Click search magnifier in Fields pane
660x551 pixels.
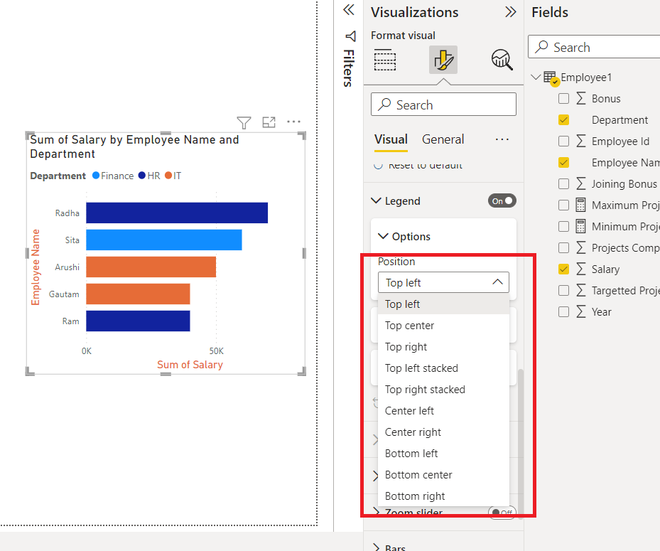pyautogui.click(x=542, y=47)
